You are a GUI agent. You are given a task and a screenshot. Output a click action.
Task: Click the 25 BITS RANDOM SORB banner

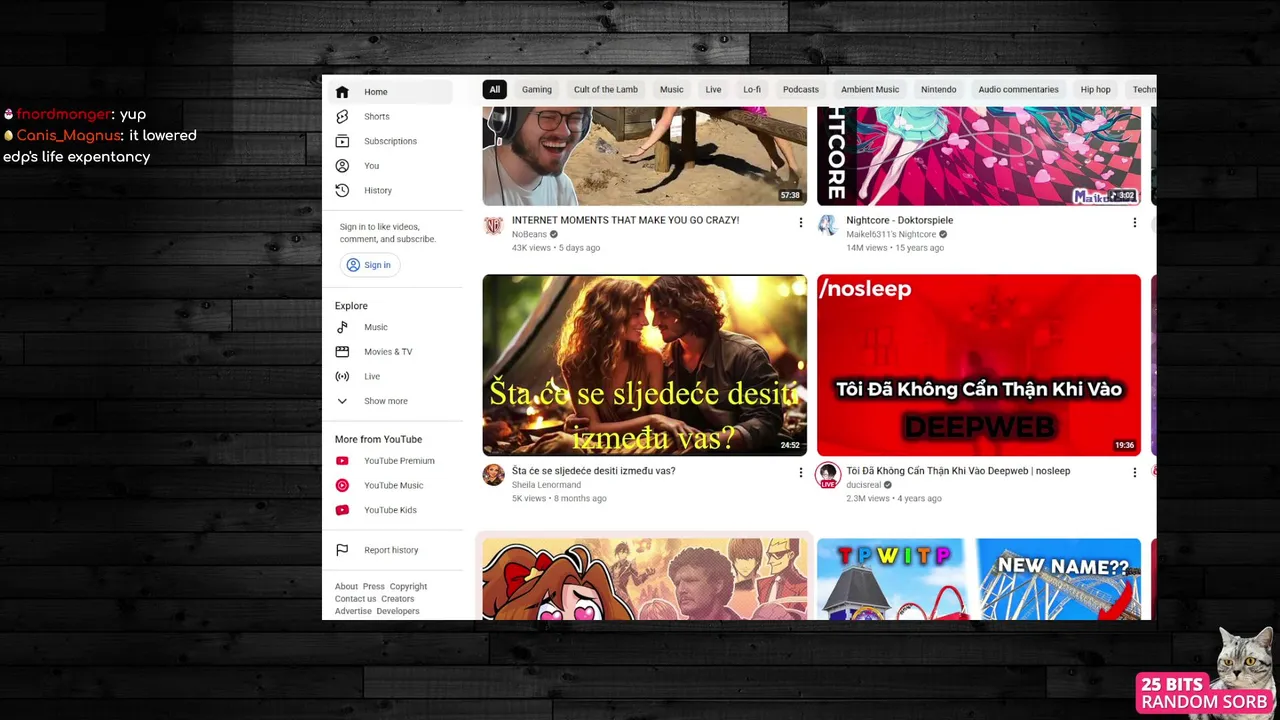1204,693
